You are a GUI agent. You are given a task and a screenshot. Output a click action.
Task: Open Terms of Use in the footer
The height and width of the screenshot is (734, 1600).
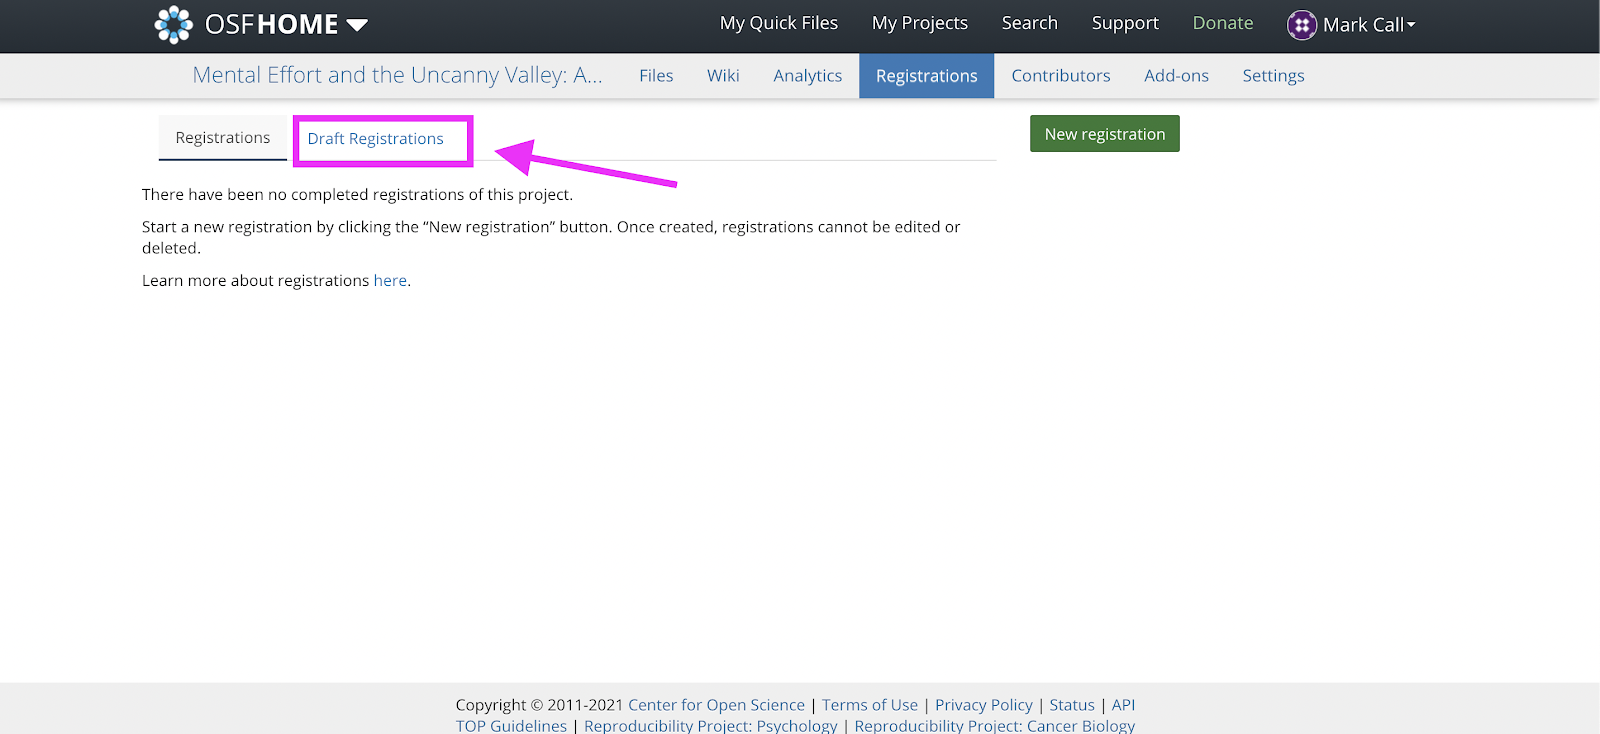click(870, 705)
